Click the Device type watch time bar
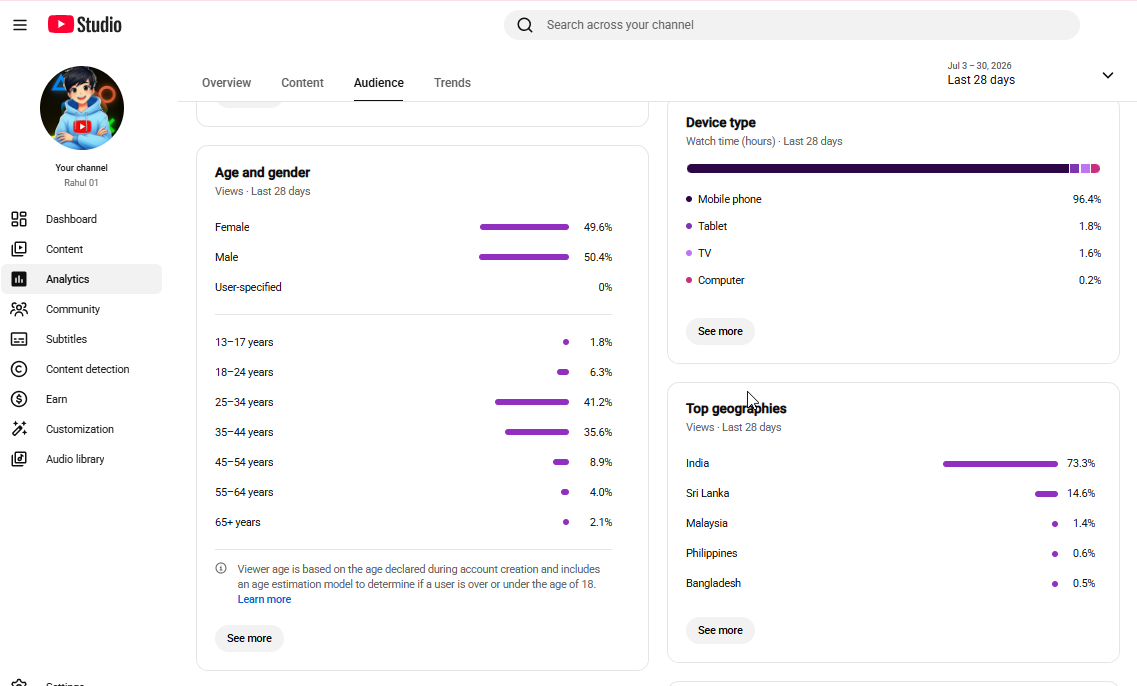 point(893,168)
